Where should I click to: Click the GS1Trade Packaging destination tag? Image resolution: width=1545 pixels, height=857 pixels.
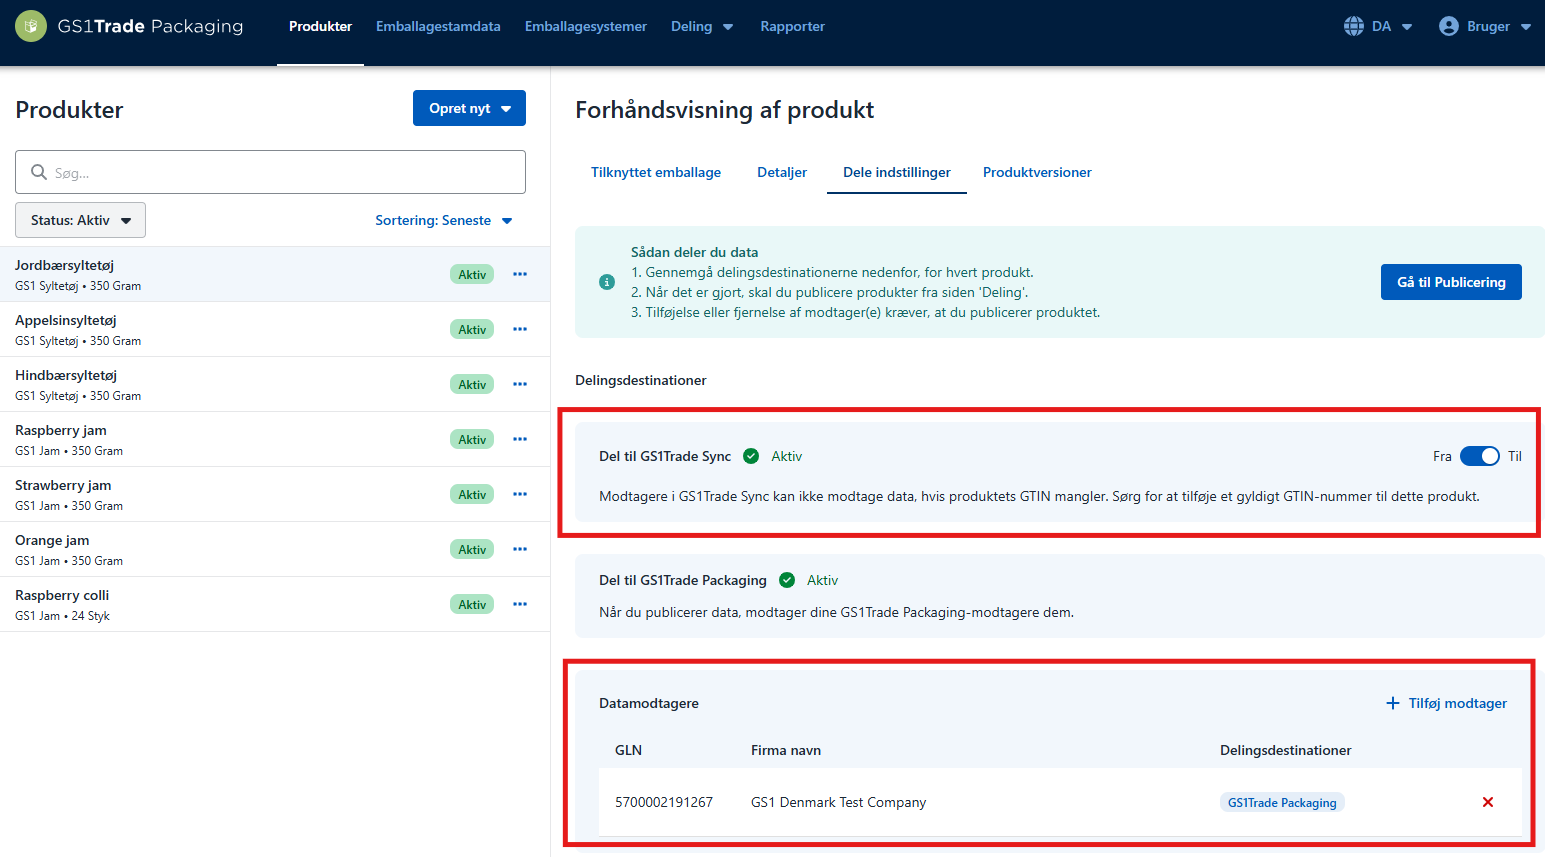coord(1282,802)
